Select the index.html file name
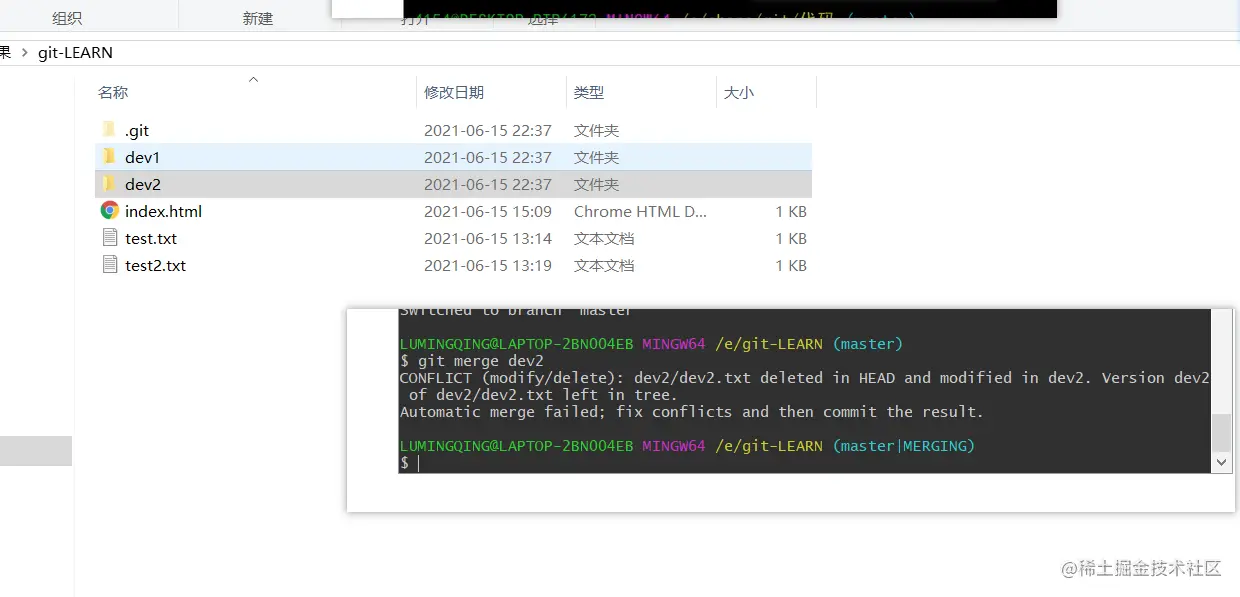This screenshot has height=597, width=1240. tap(164, 211)
